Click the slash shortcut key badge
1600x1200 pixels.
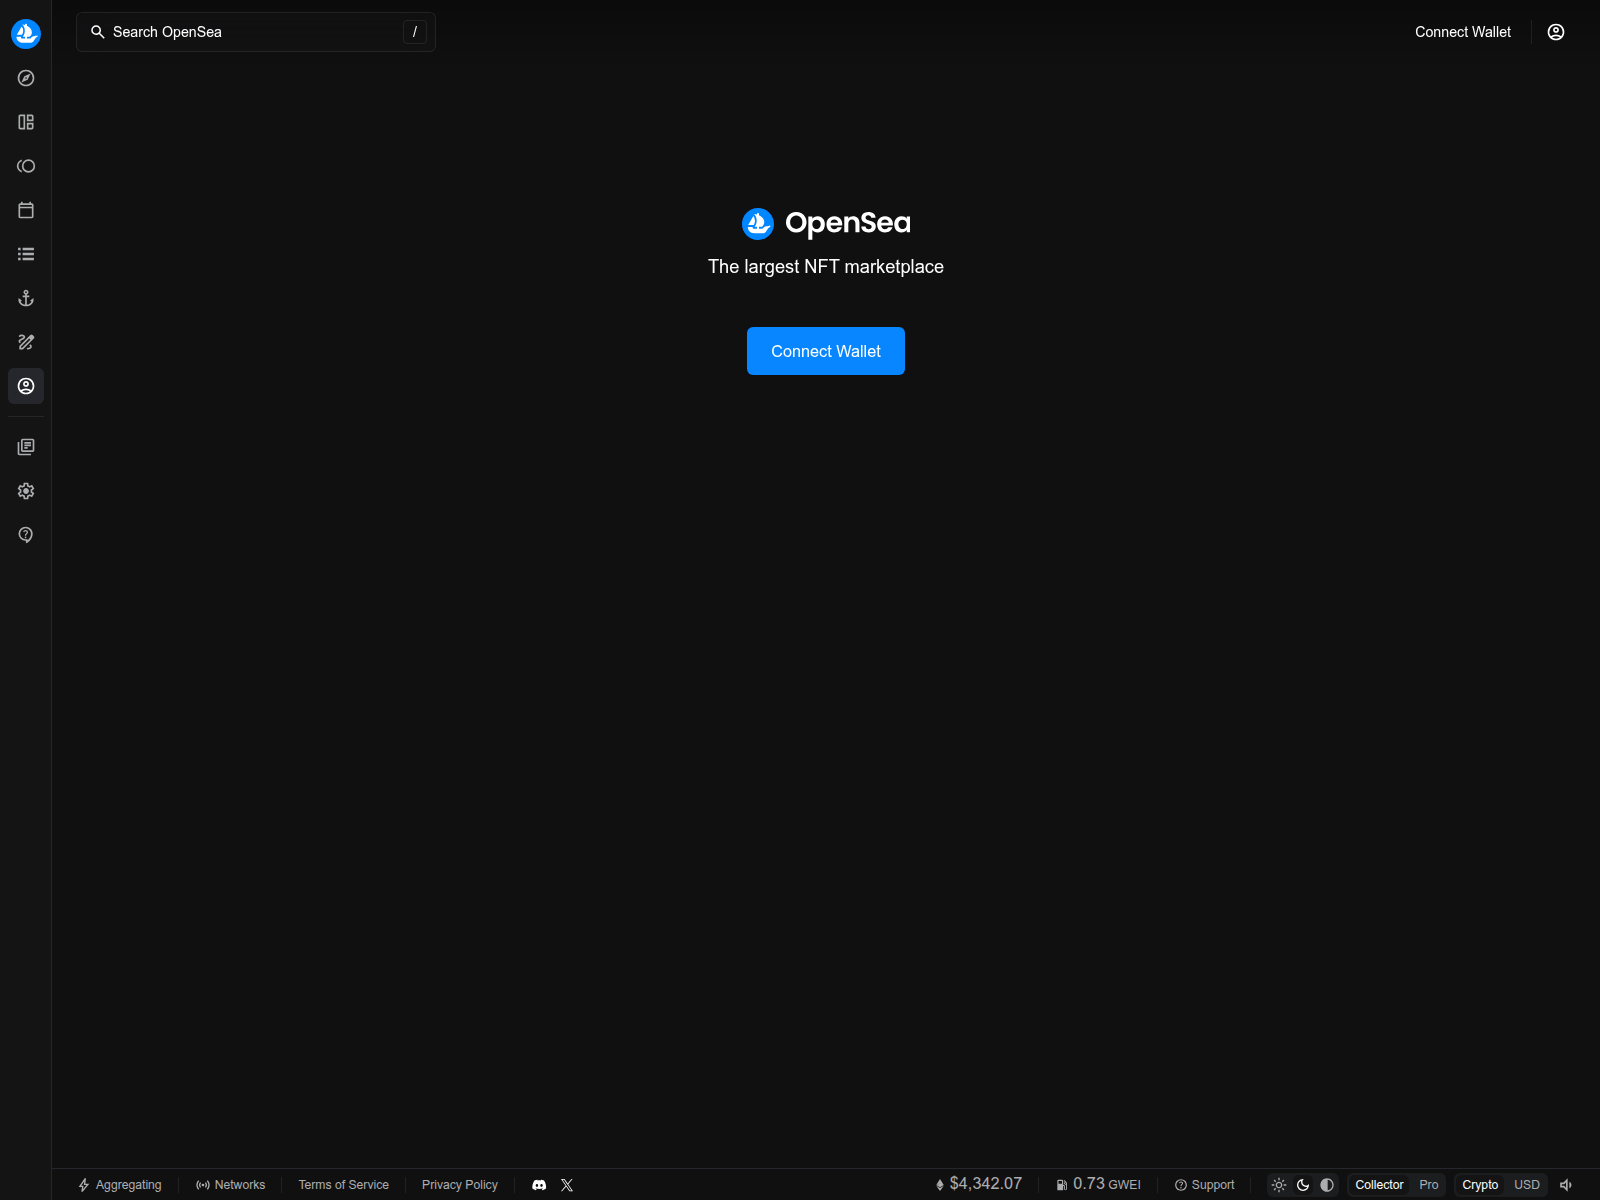(x=415, y=32)
